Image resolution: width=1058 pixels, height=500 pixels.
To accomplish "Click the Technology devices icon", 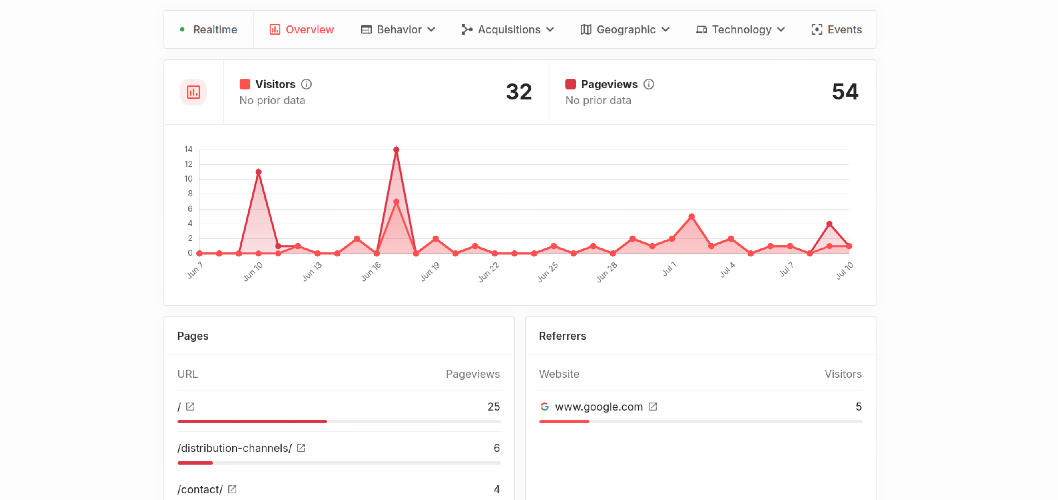I will [x=701, y=30].
